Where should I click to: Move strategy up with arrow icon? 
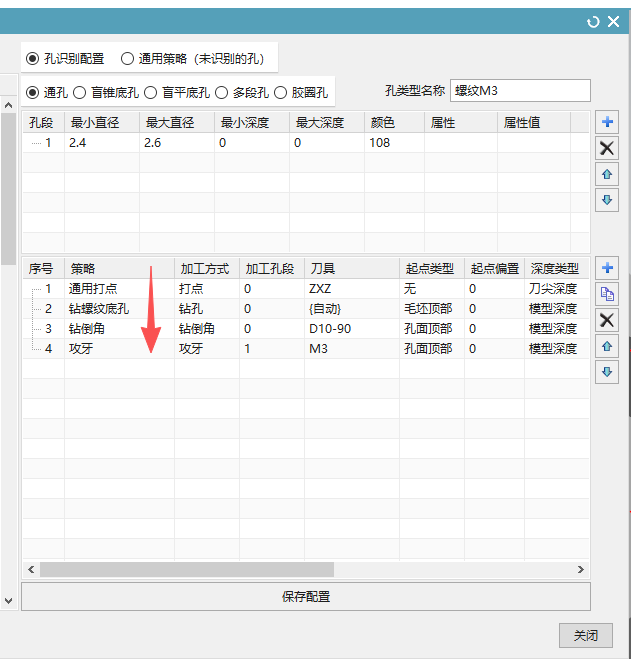607,346
